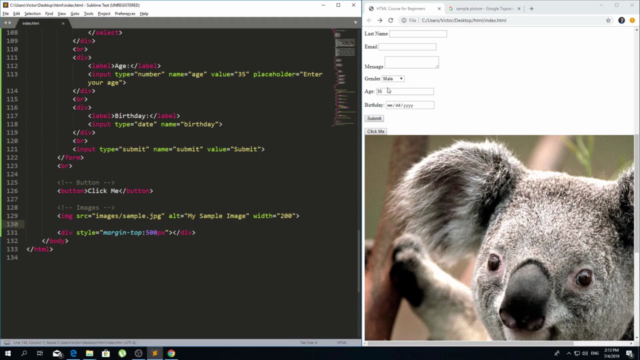The height and width of the screenshot is (360, 640).
Task: Click the line 126 button code
Action: click(105, 191)
